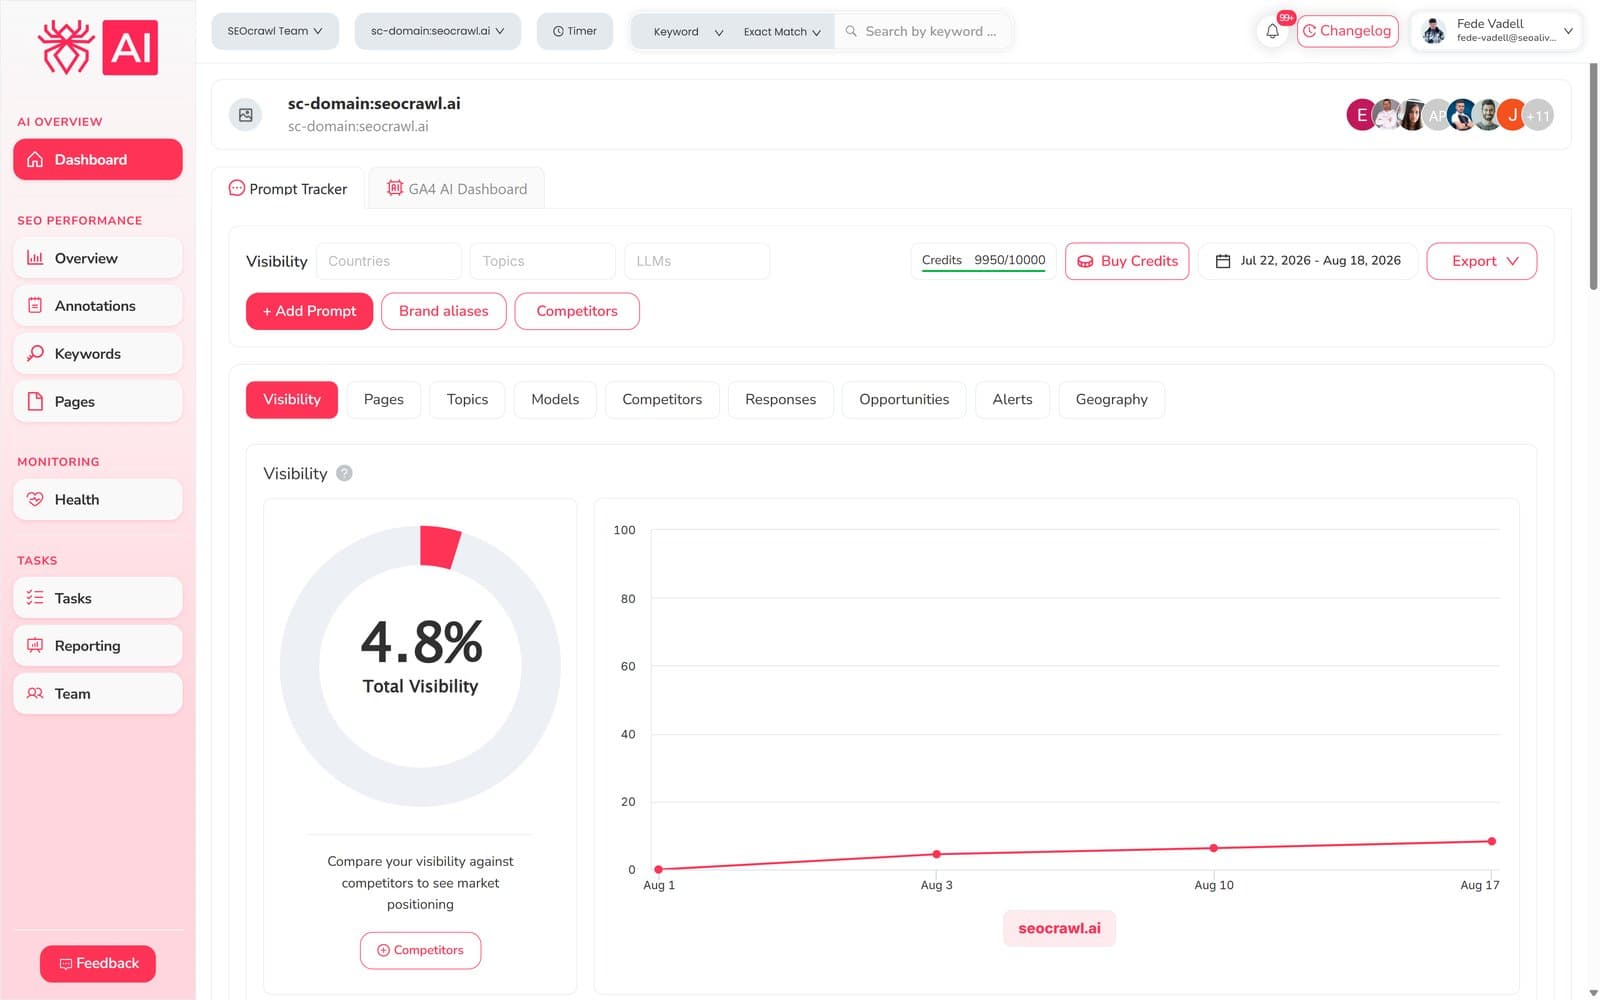Click the Timer button
This screenshot has height=1000, width=1600.
pos(575,31)
